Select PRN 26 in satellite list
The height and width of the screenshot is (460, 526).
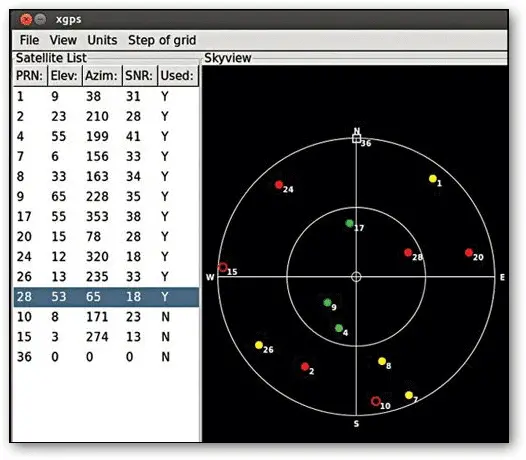pos(106,277)
